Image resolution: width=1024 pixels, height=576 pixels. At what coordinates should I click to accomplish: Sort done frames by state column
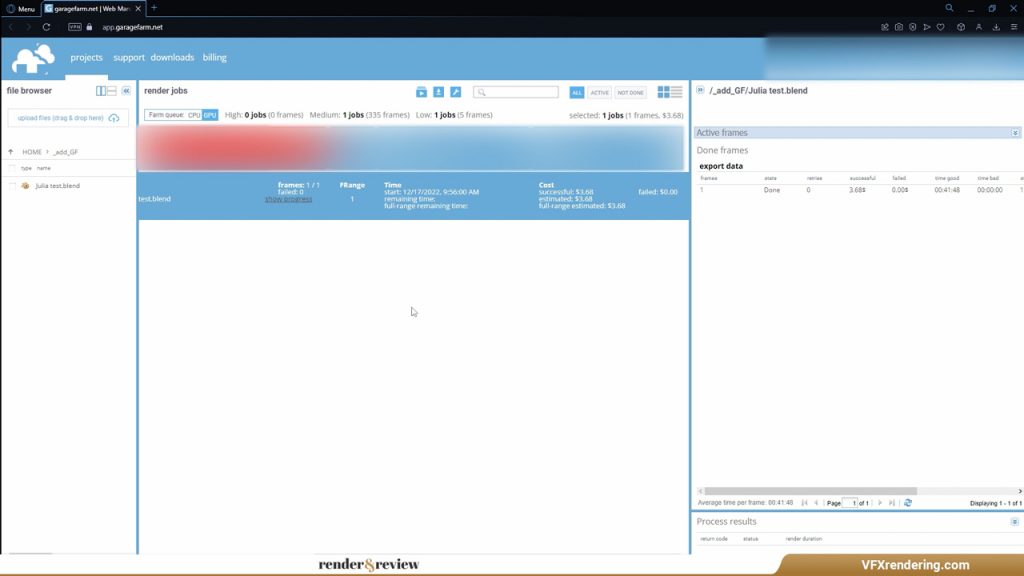point(771,178)
